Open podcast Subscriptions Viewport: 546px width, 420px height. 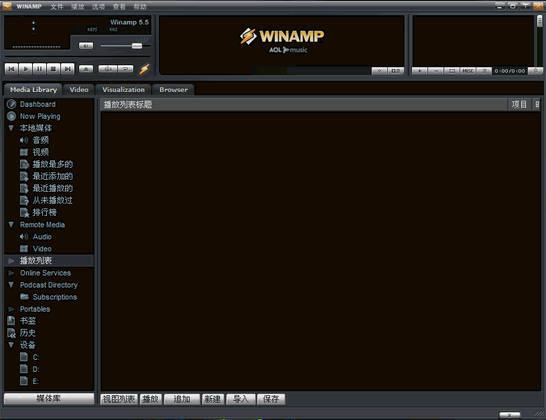pyautogui.click(x=55, y=297)
